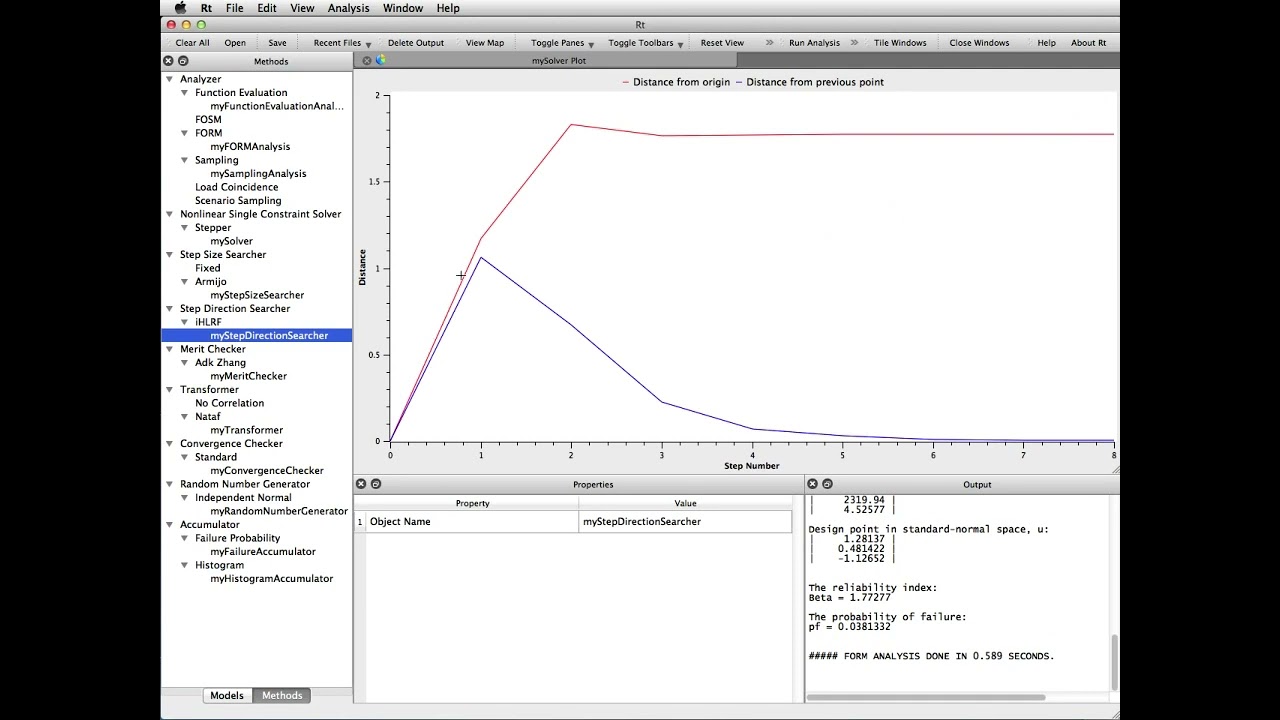This screenshot has height=720, width=1280.
Task: Collapse the Transformer node
Action: point(170,390)
